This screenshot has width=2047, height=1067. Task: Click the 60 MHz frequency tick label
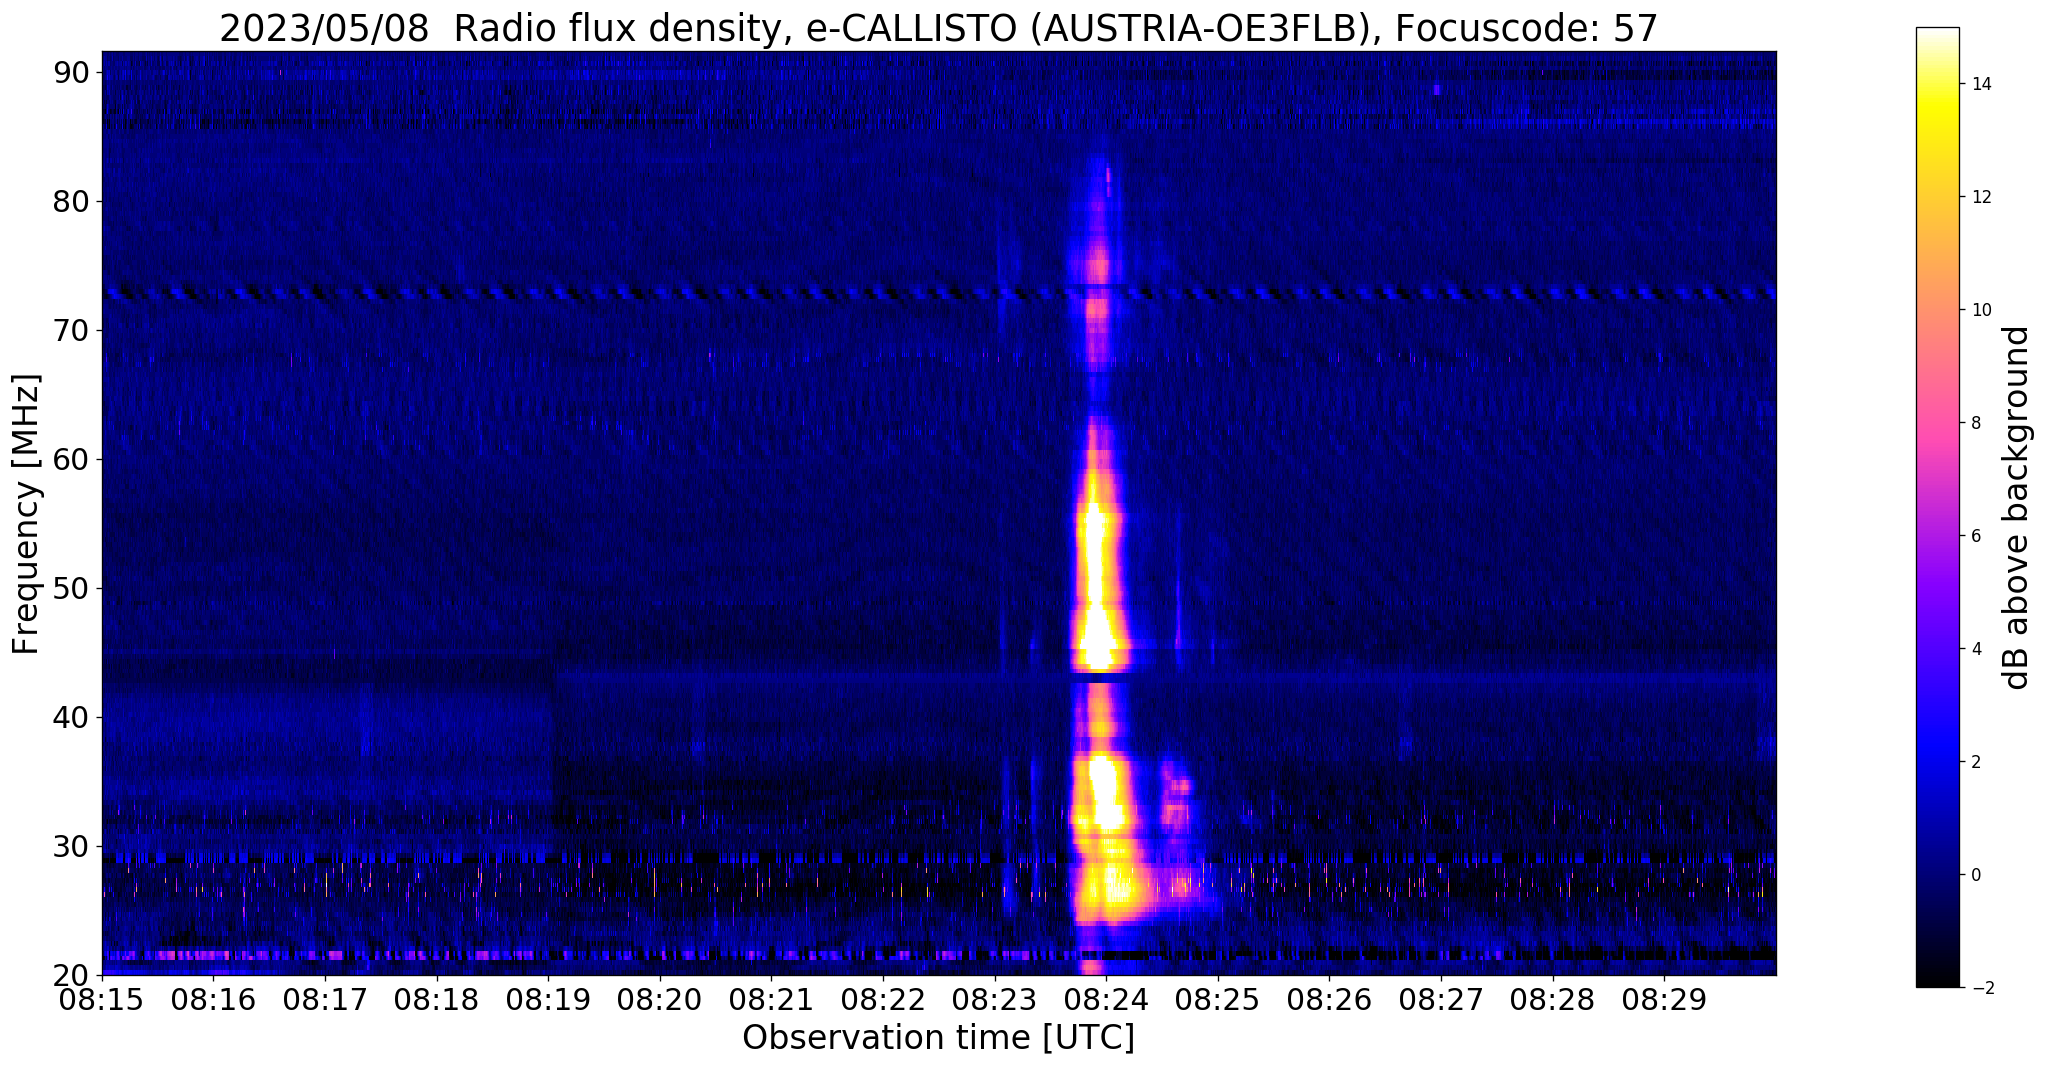click(71, 460)
